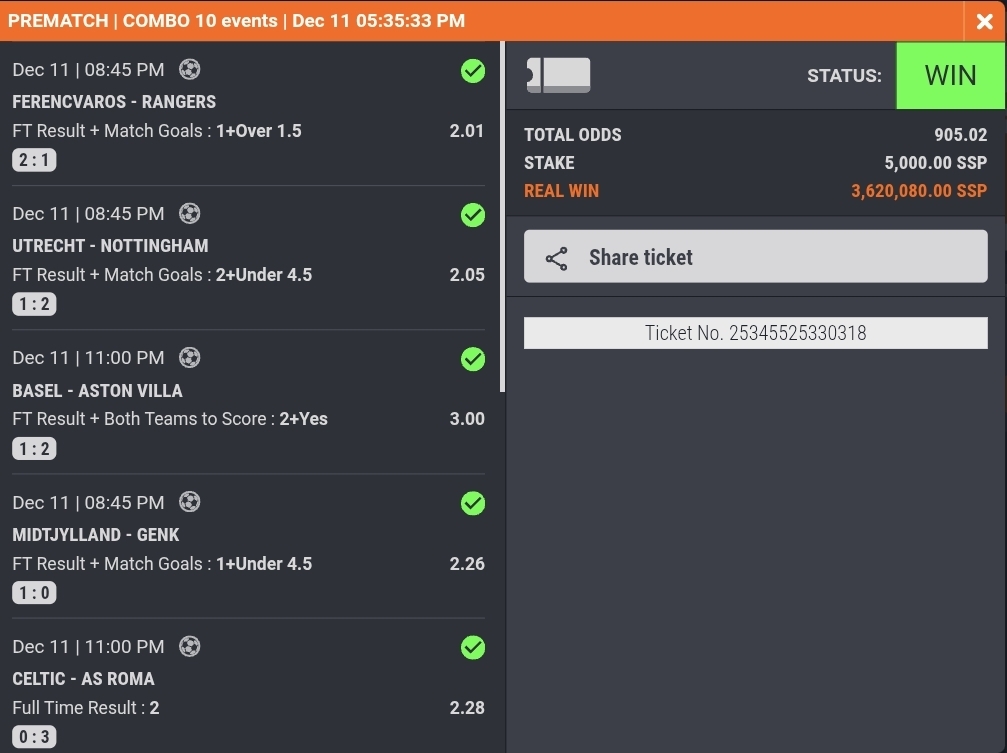The image size is (1007, 753).
Task: Click green check mark for Utrecht - Nottingham
Action: pyautogui.click(x=473, y=215)
